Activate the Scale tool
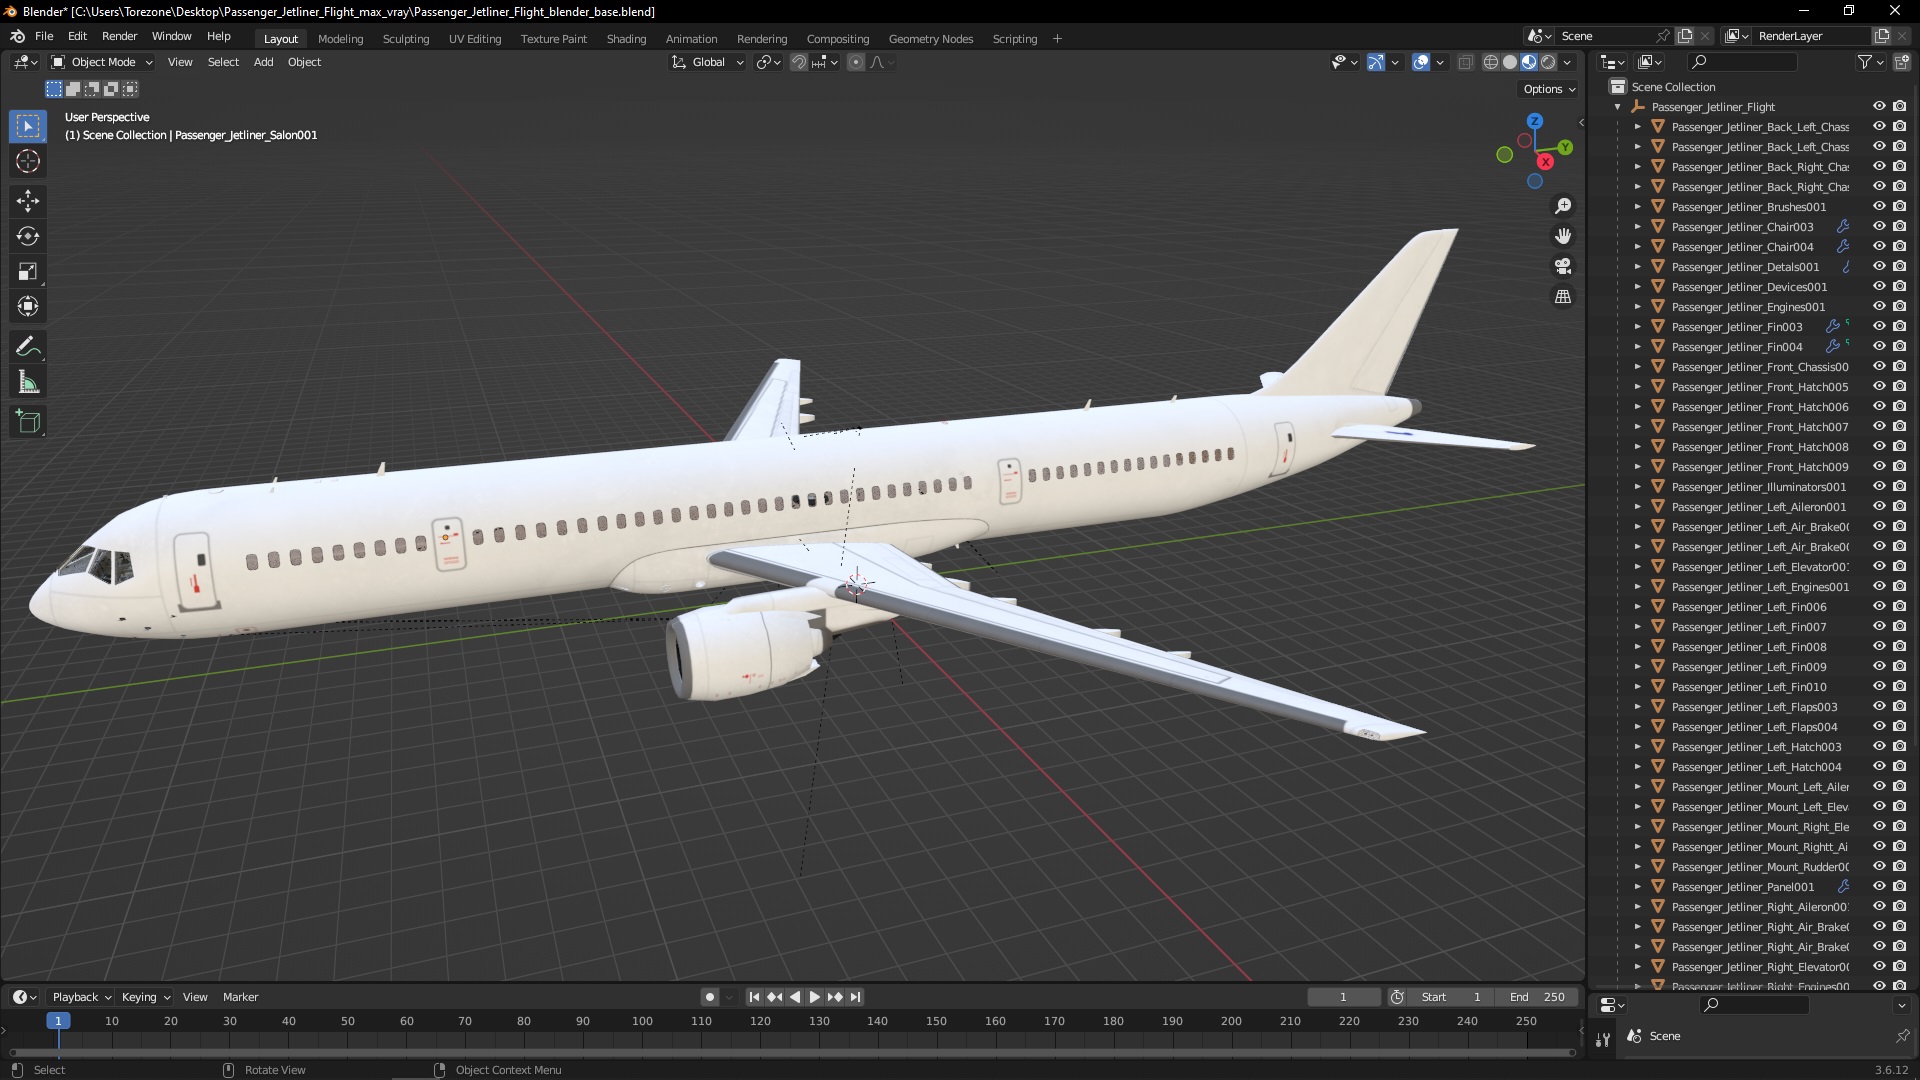The image size is (1920, 1080). point(28,272)
